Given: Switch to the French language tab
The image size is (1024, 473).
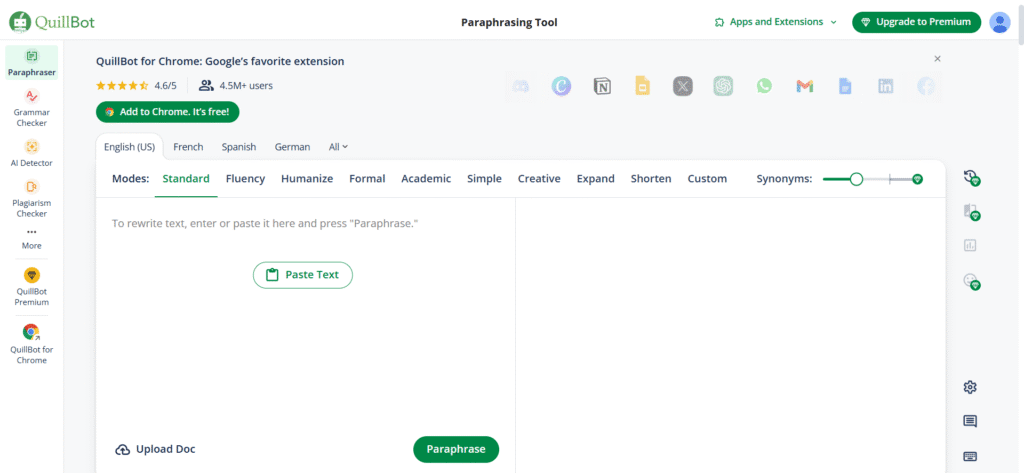Looking at the screenshot, I should tap(188, 147).
